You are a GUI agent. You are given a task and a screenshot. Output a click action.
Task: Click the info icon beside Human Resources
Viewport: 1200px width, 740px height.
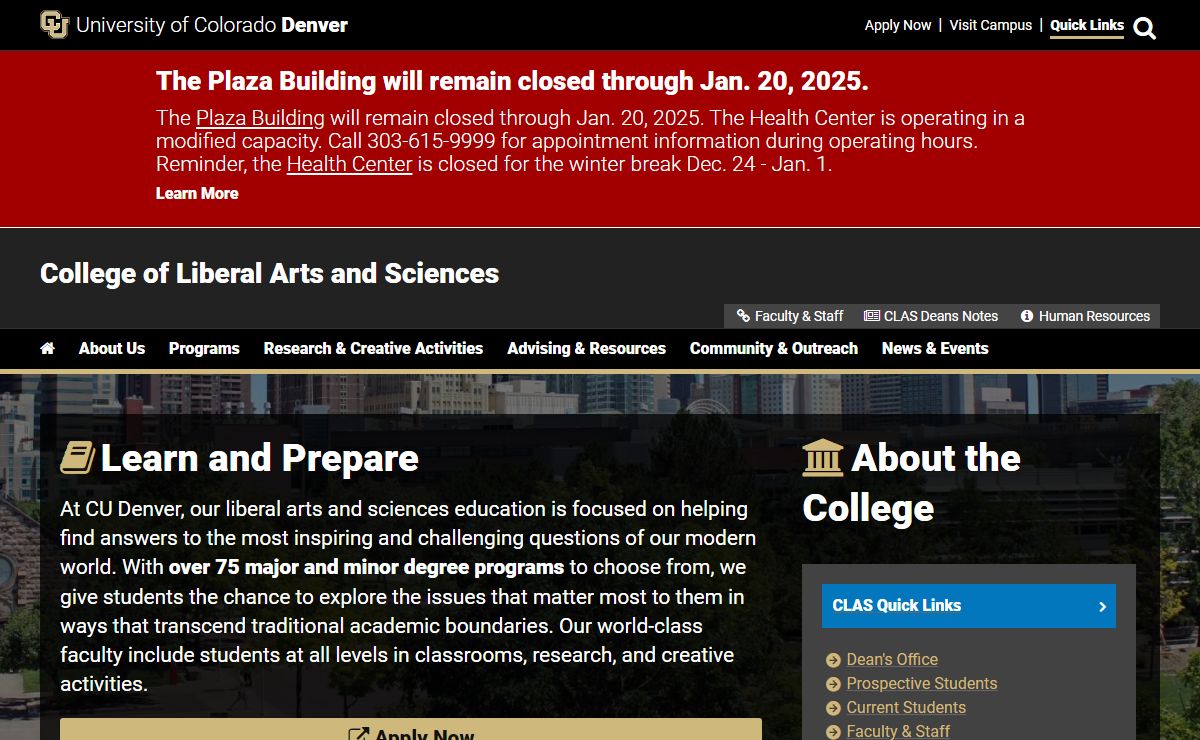[x=1027, y=316]
